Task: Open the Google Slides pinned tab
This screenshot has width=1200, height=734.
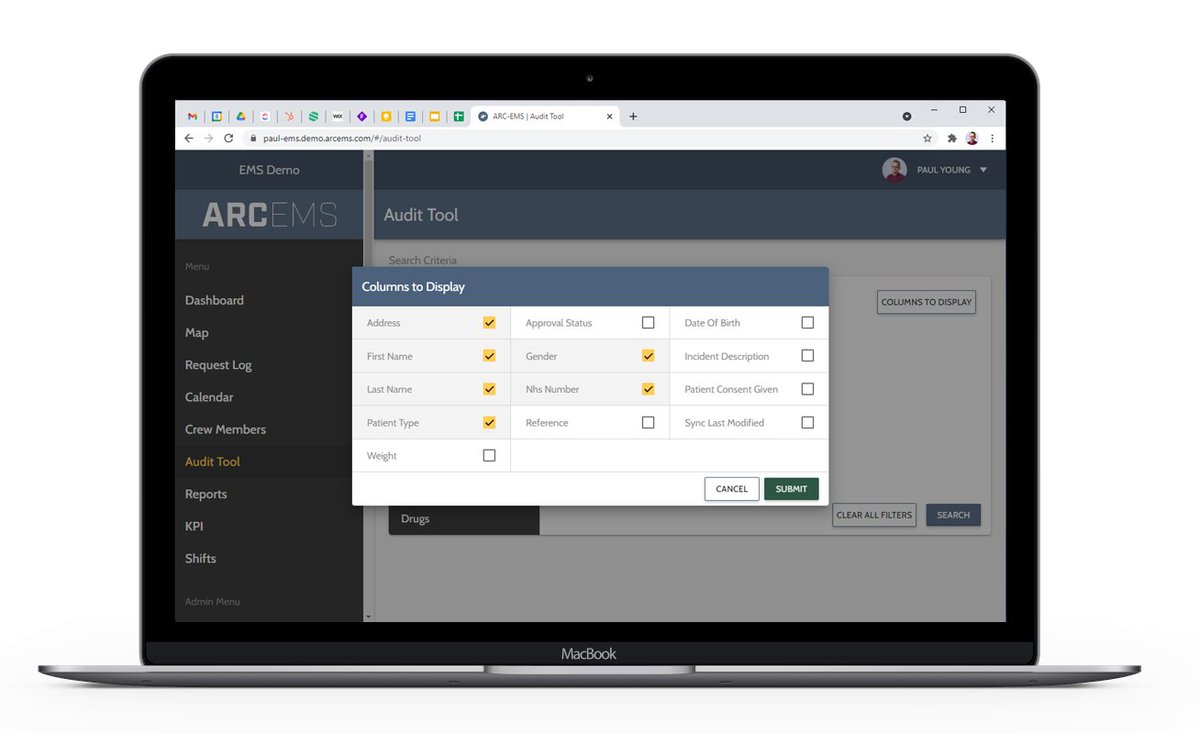Action: click(x=435, y=116)
